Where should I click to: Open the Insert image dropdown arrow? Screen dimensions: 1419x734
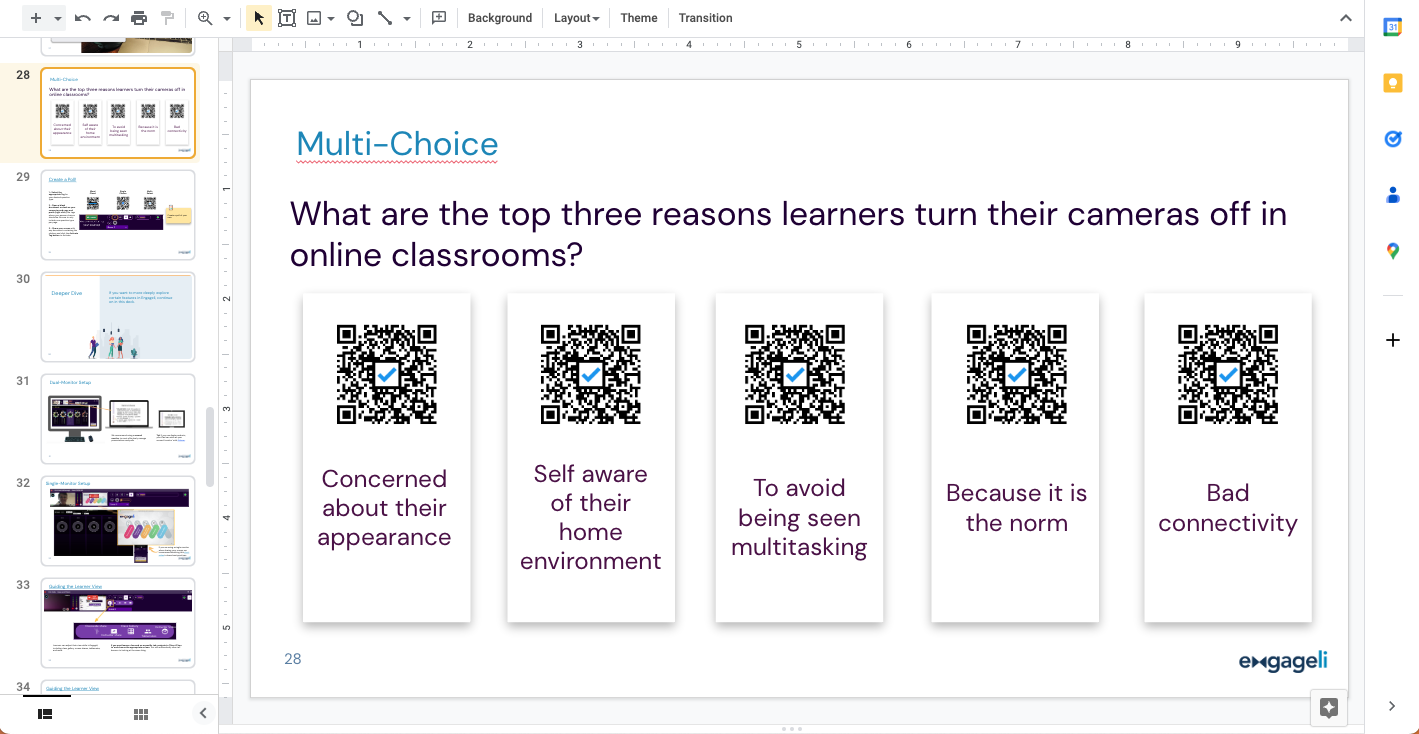tap(331, 18)
